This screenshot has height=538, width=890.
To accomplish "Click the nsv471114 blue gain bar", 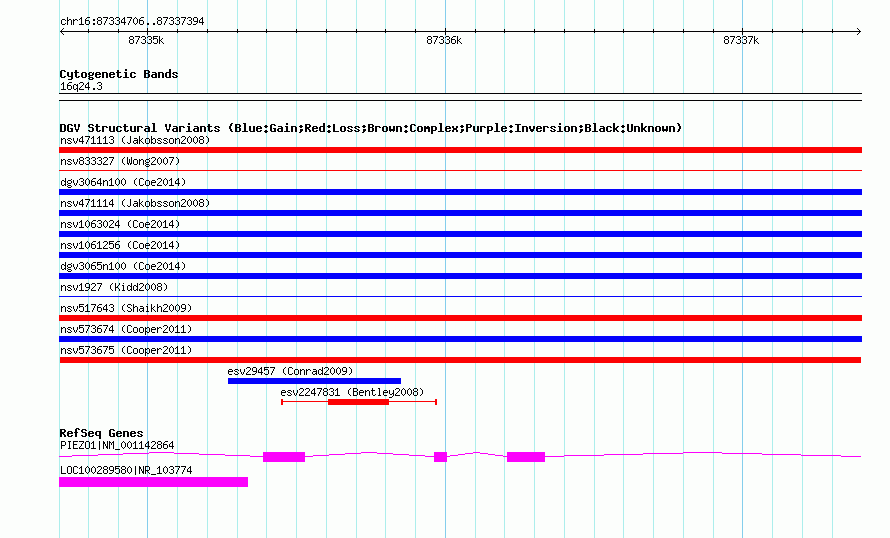I will (460, 213).
